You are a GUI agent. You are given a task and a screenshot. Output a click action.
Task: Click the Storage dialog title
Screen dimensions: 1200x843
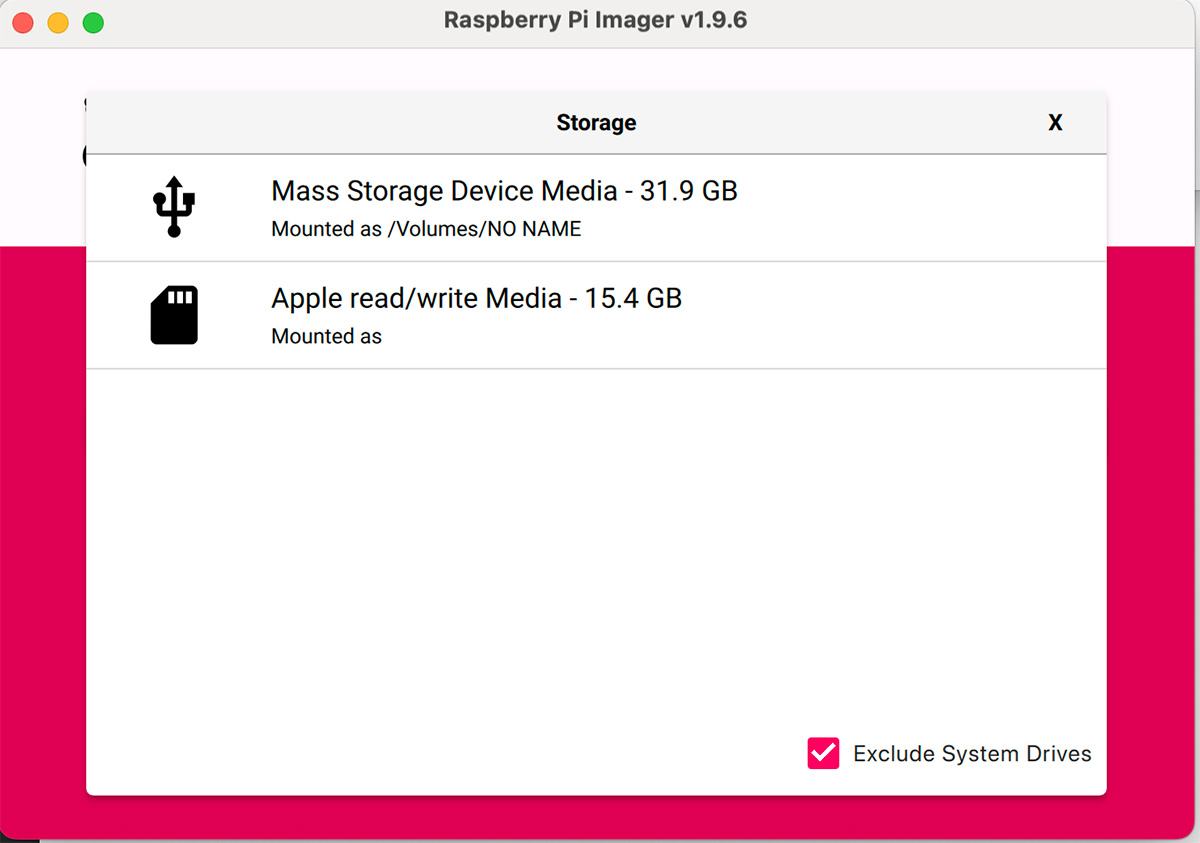tap(596, 122)
